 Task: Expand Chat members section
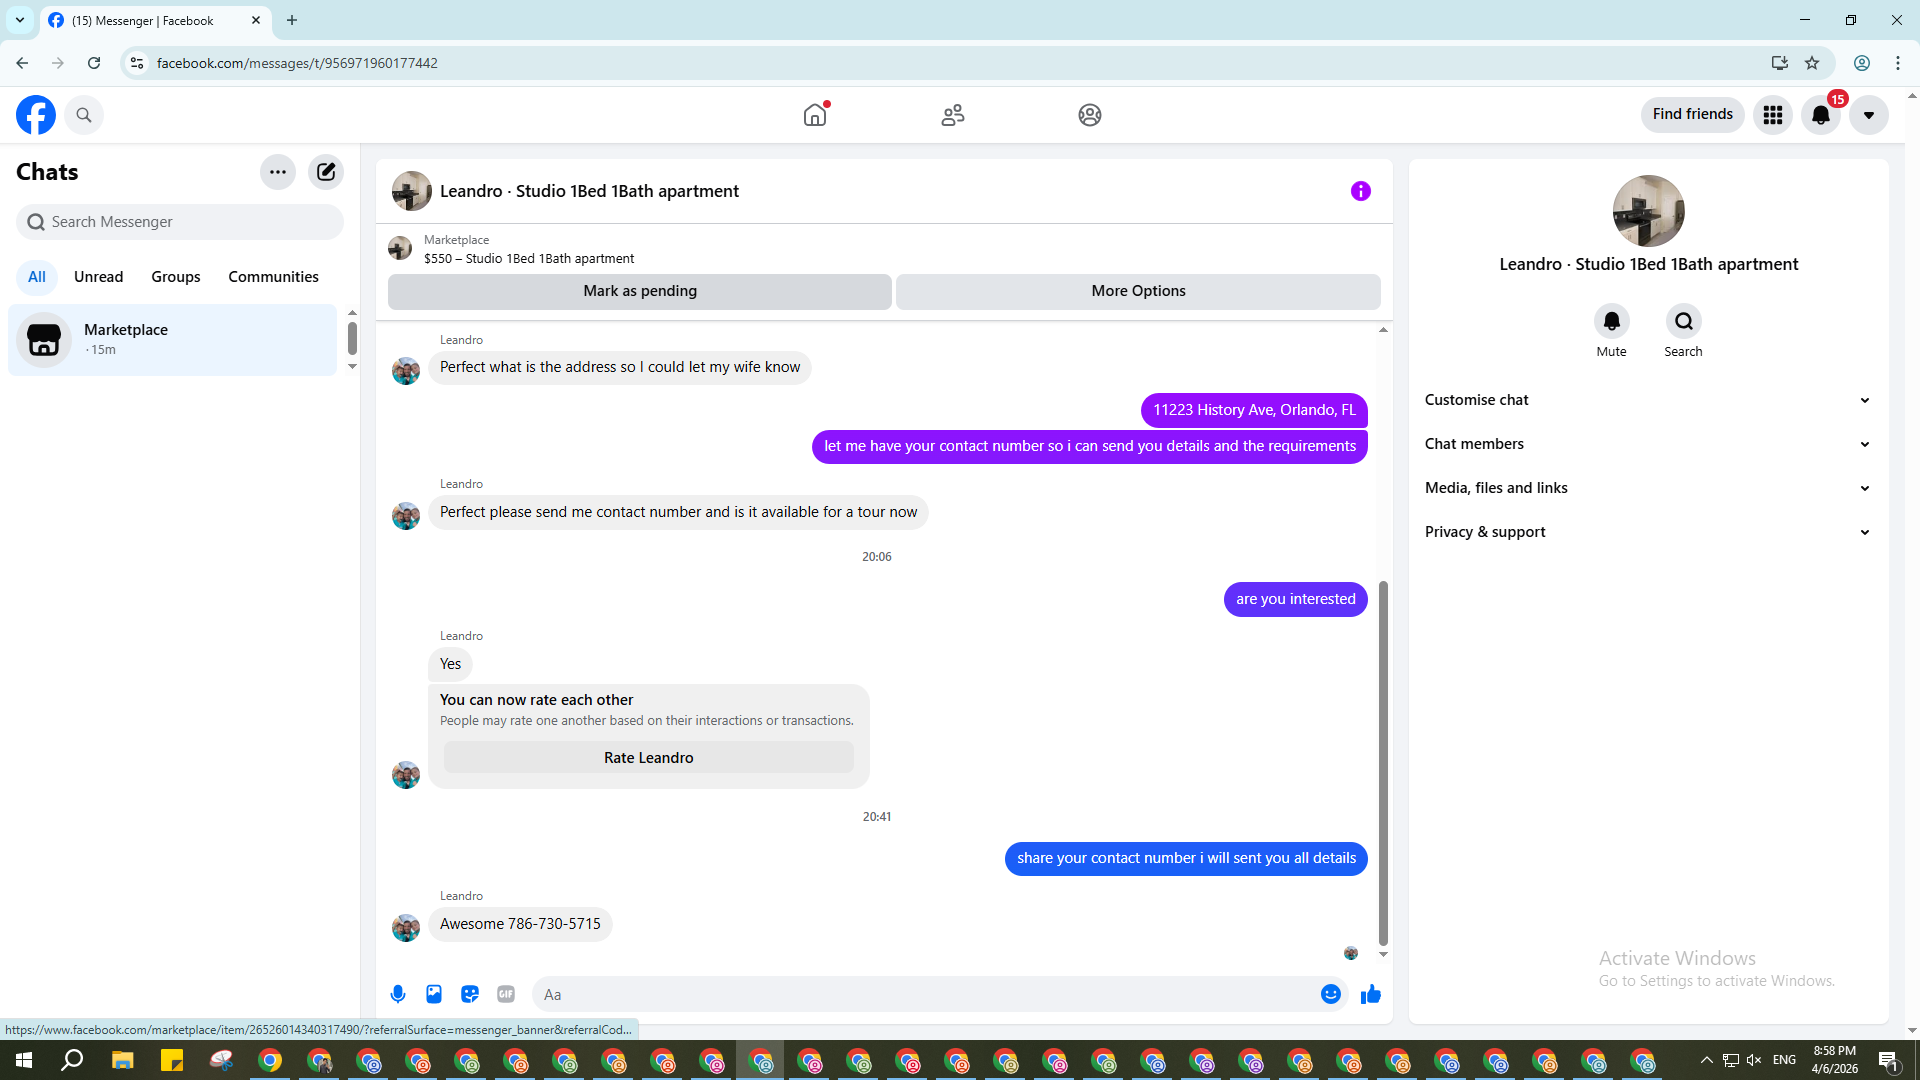1649,444
